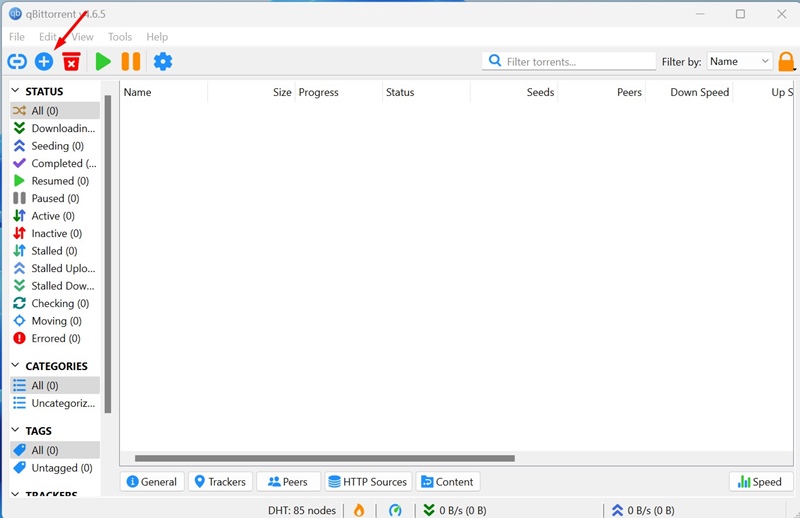Select the Seeding (0) filter

pos(55,146)
